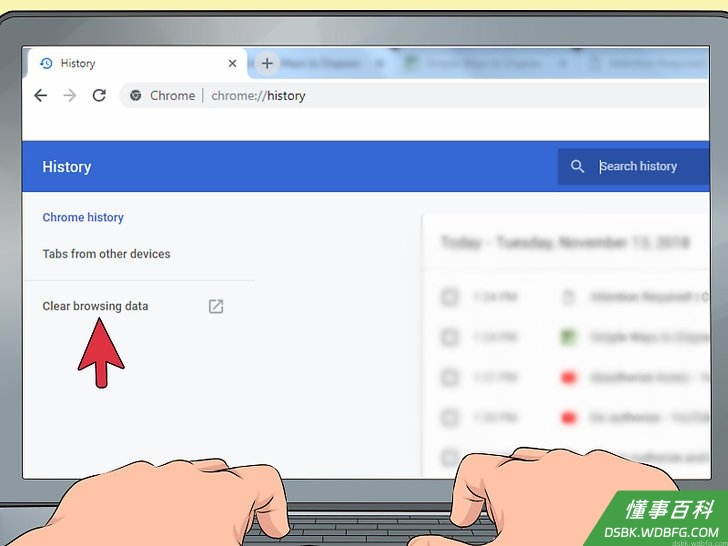Click the chrome://history address bar
Image resolution: width=728 pixels, height=546 pixels.
point(413,96)
